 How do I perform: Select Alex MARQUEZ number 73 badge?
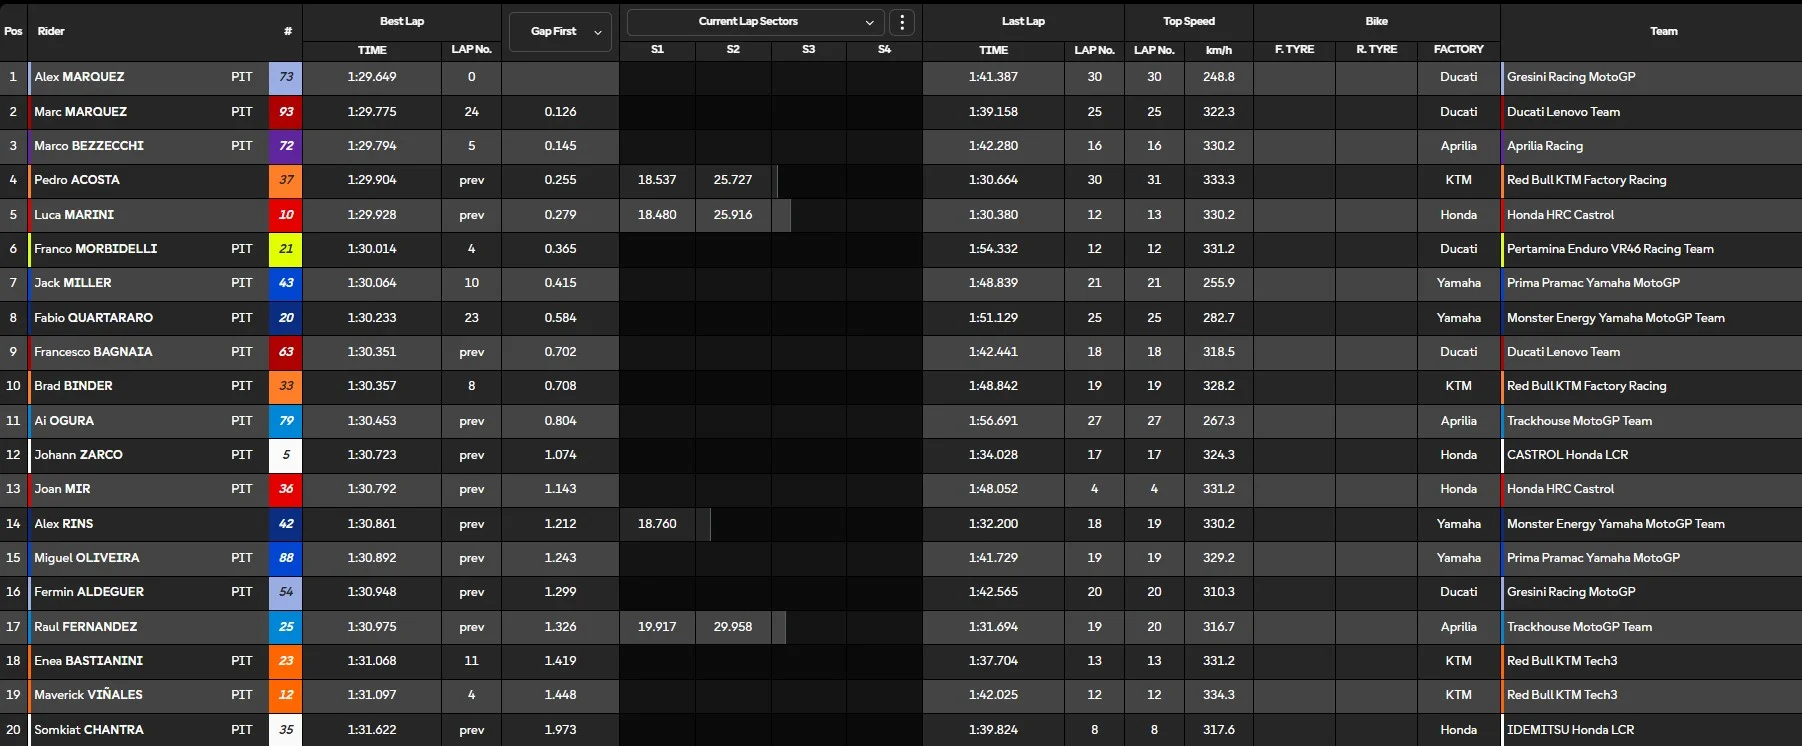tap(286, 77)
